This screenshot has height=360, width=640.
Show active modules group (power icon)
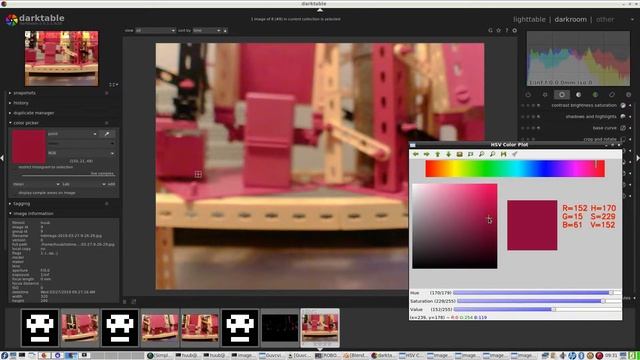point(528,95)
